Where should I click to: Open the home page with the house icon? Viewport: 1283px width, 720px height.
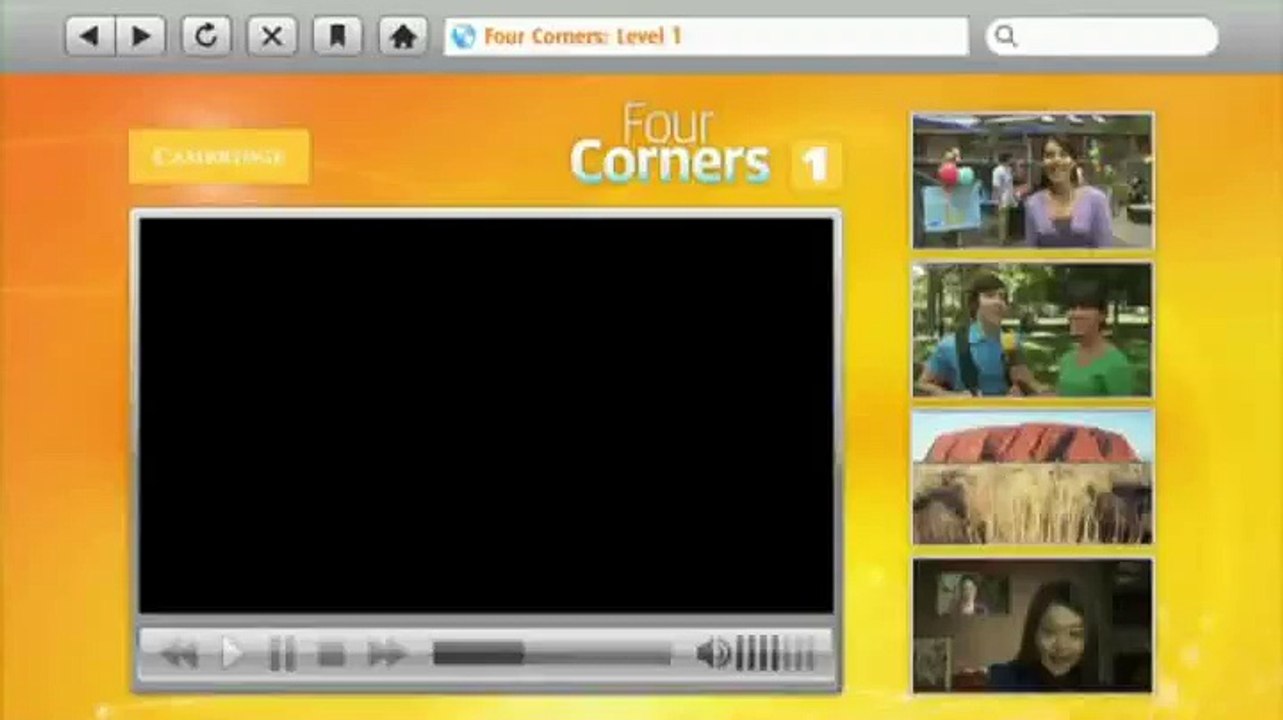pos(403,37)
